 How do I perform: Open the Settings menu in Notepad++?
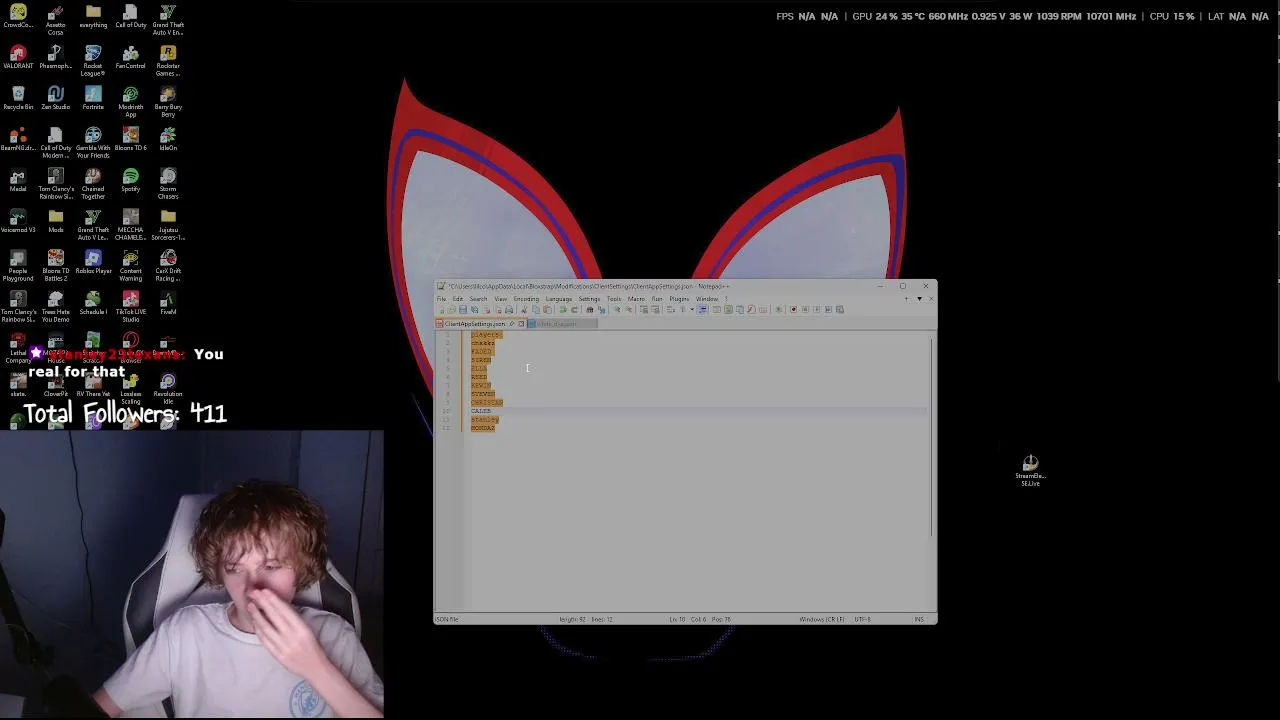pyautogui.click(x=589, y=299)
